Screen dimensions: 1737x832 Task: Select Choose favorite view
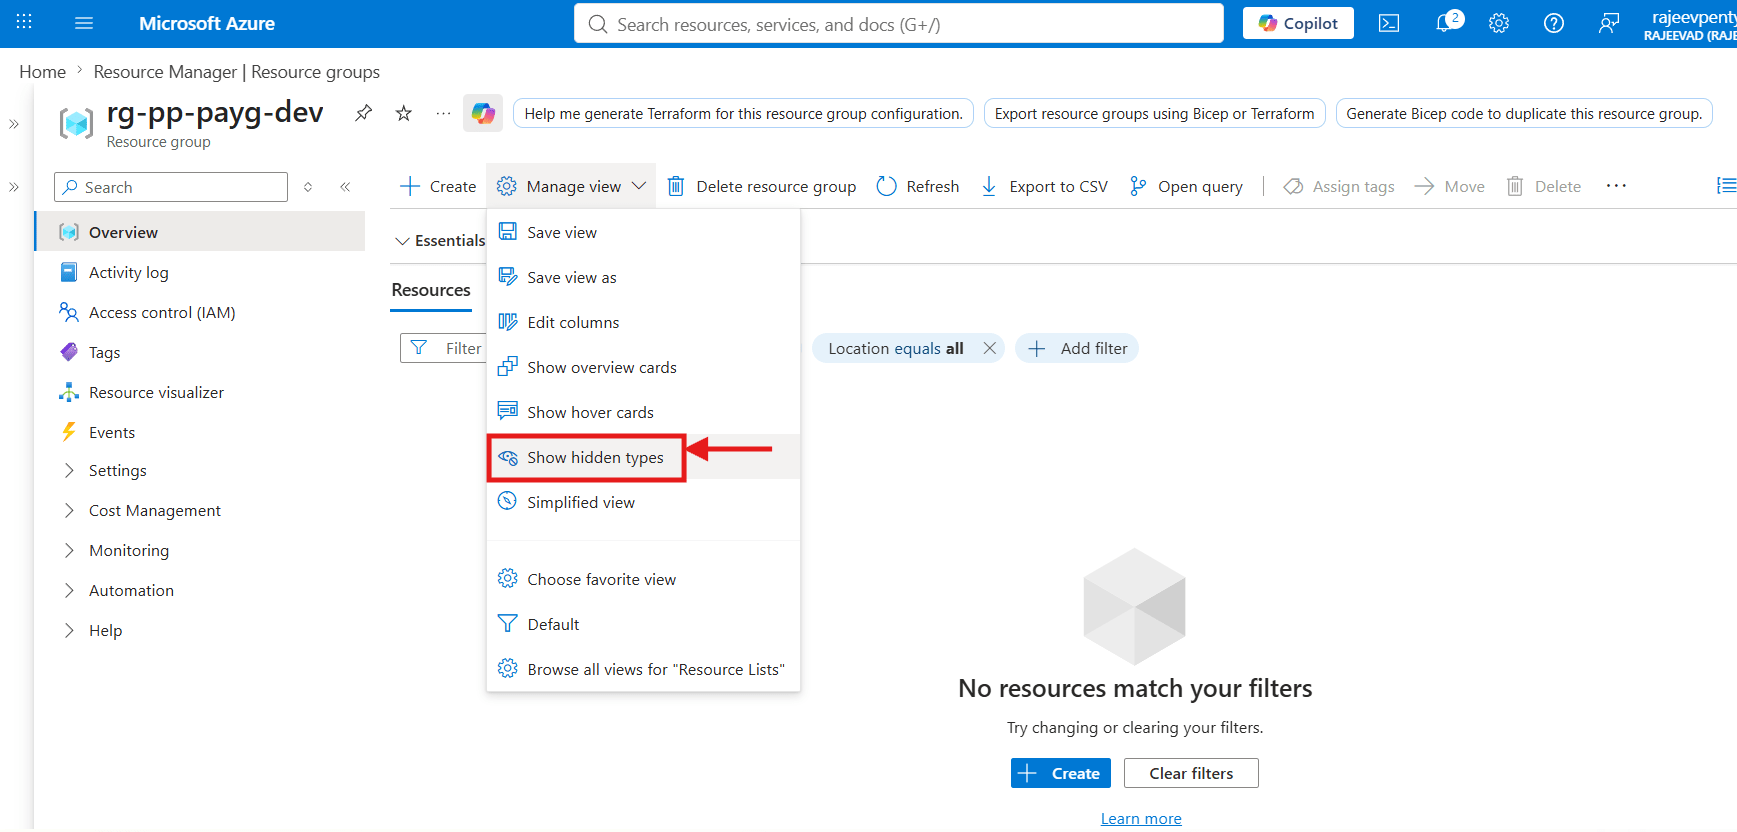(x=643, y=579)
